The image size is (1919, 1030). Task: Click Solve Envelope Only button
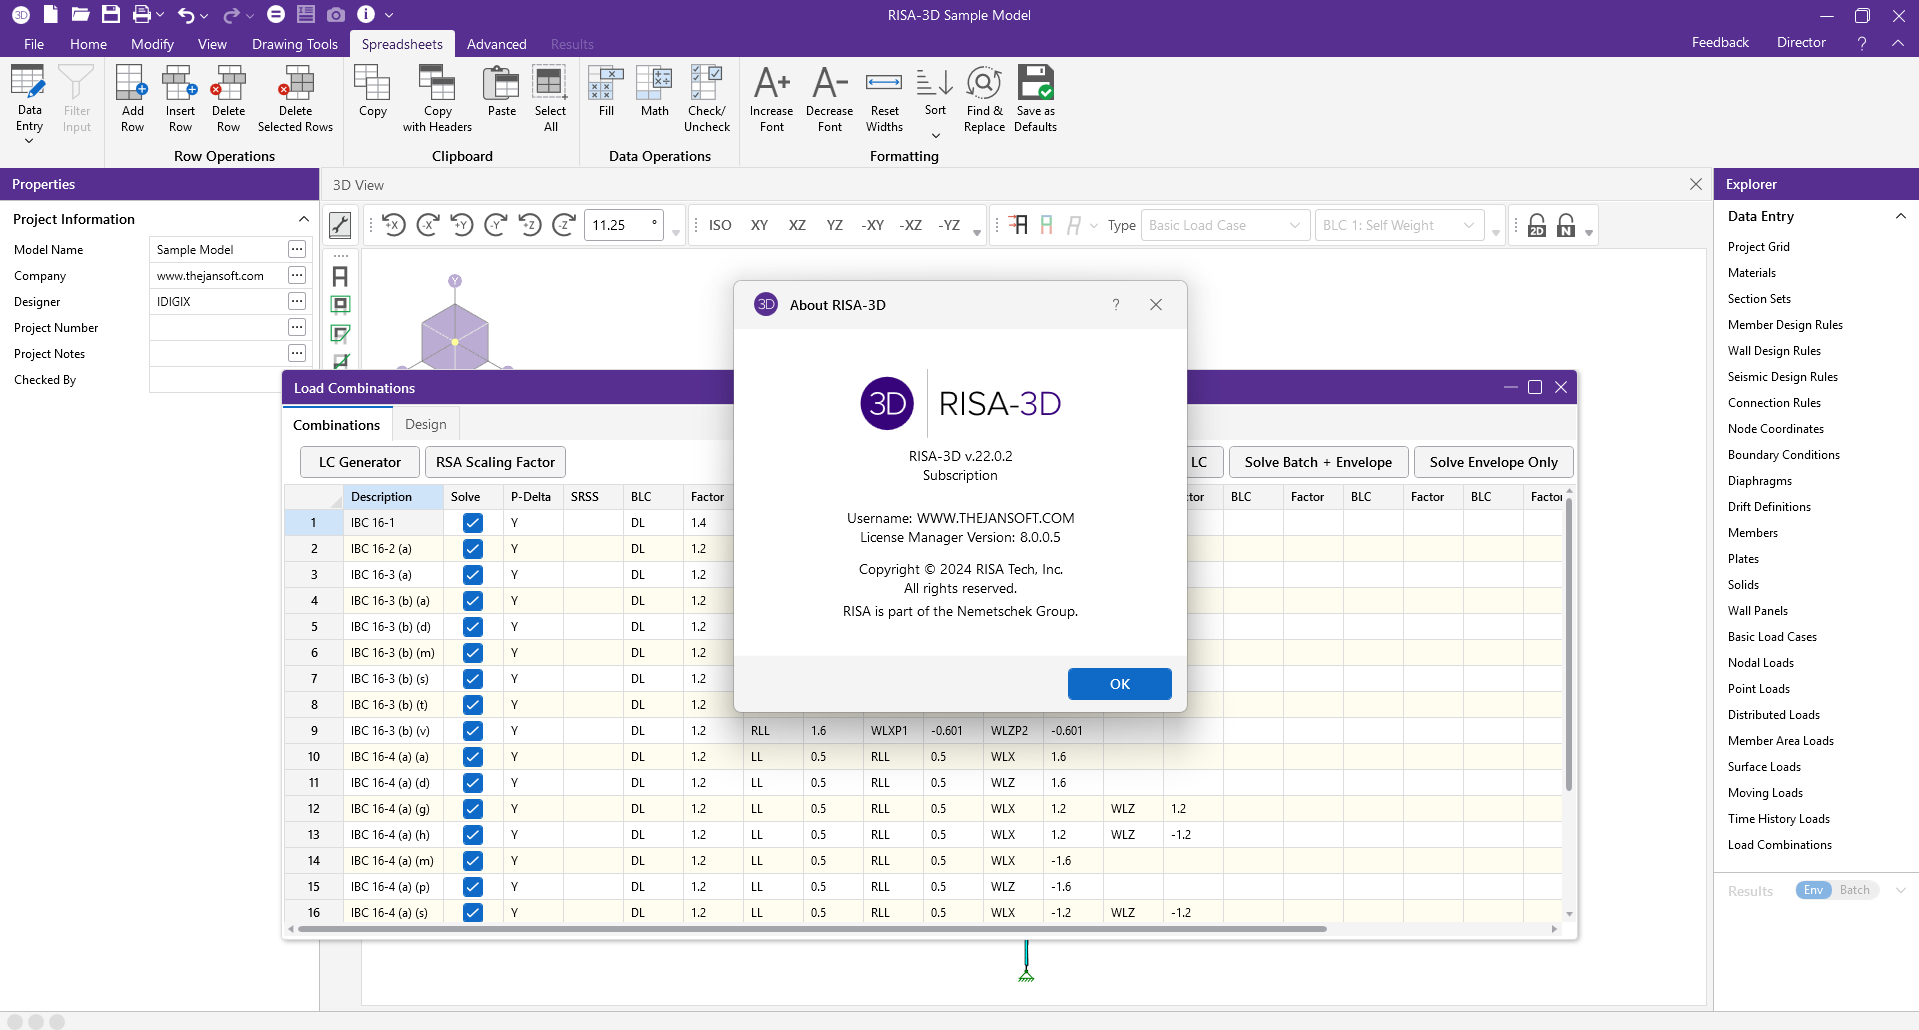(1493, 462)
